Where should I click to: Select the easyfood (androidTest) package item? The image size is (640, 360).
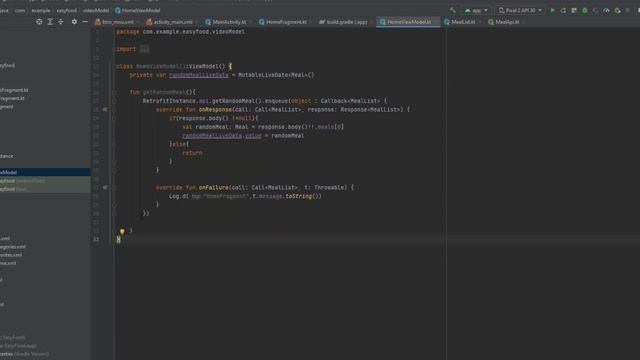click(x=45, y=180)
